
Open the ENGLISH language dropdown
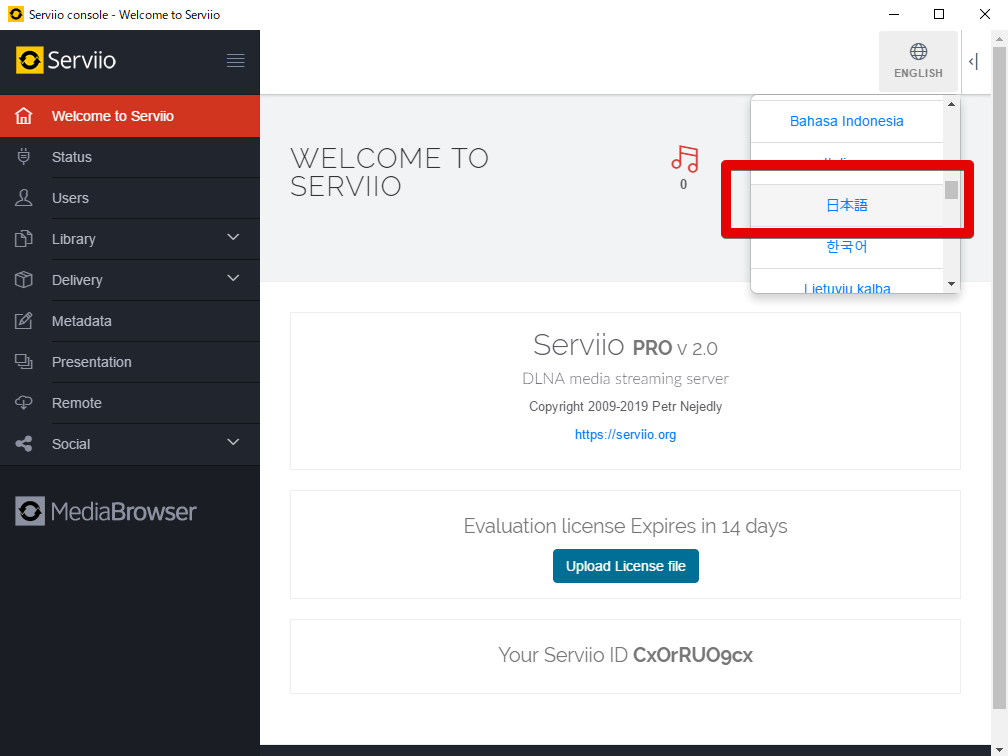(x=919, y=62)
